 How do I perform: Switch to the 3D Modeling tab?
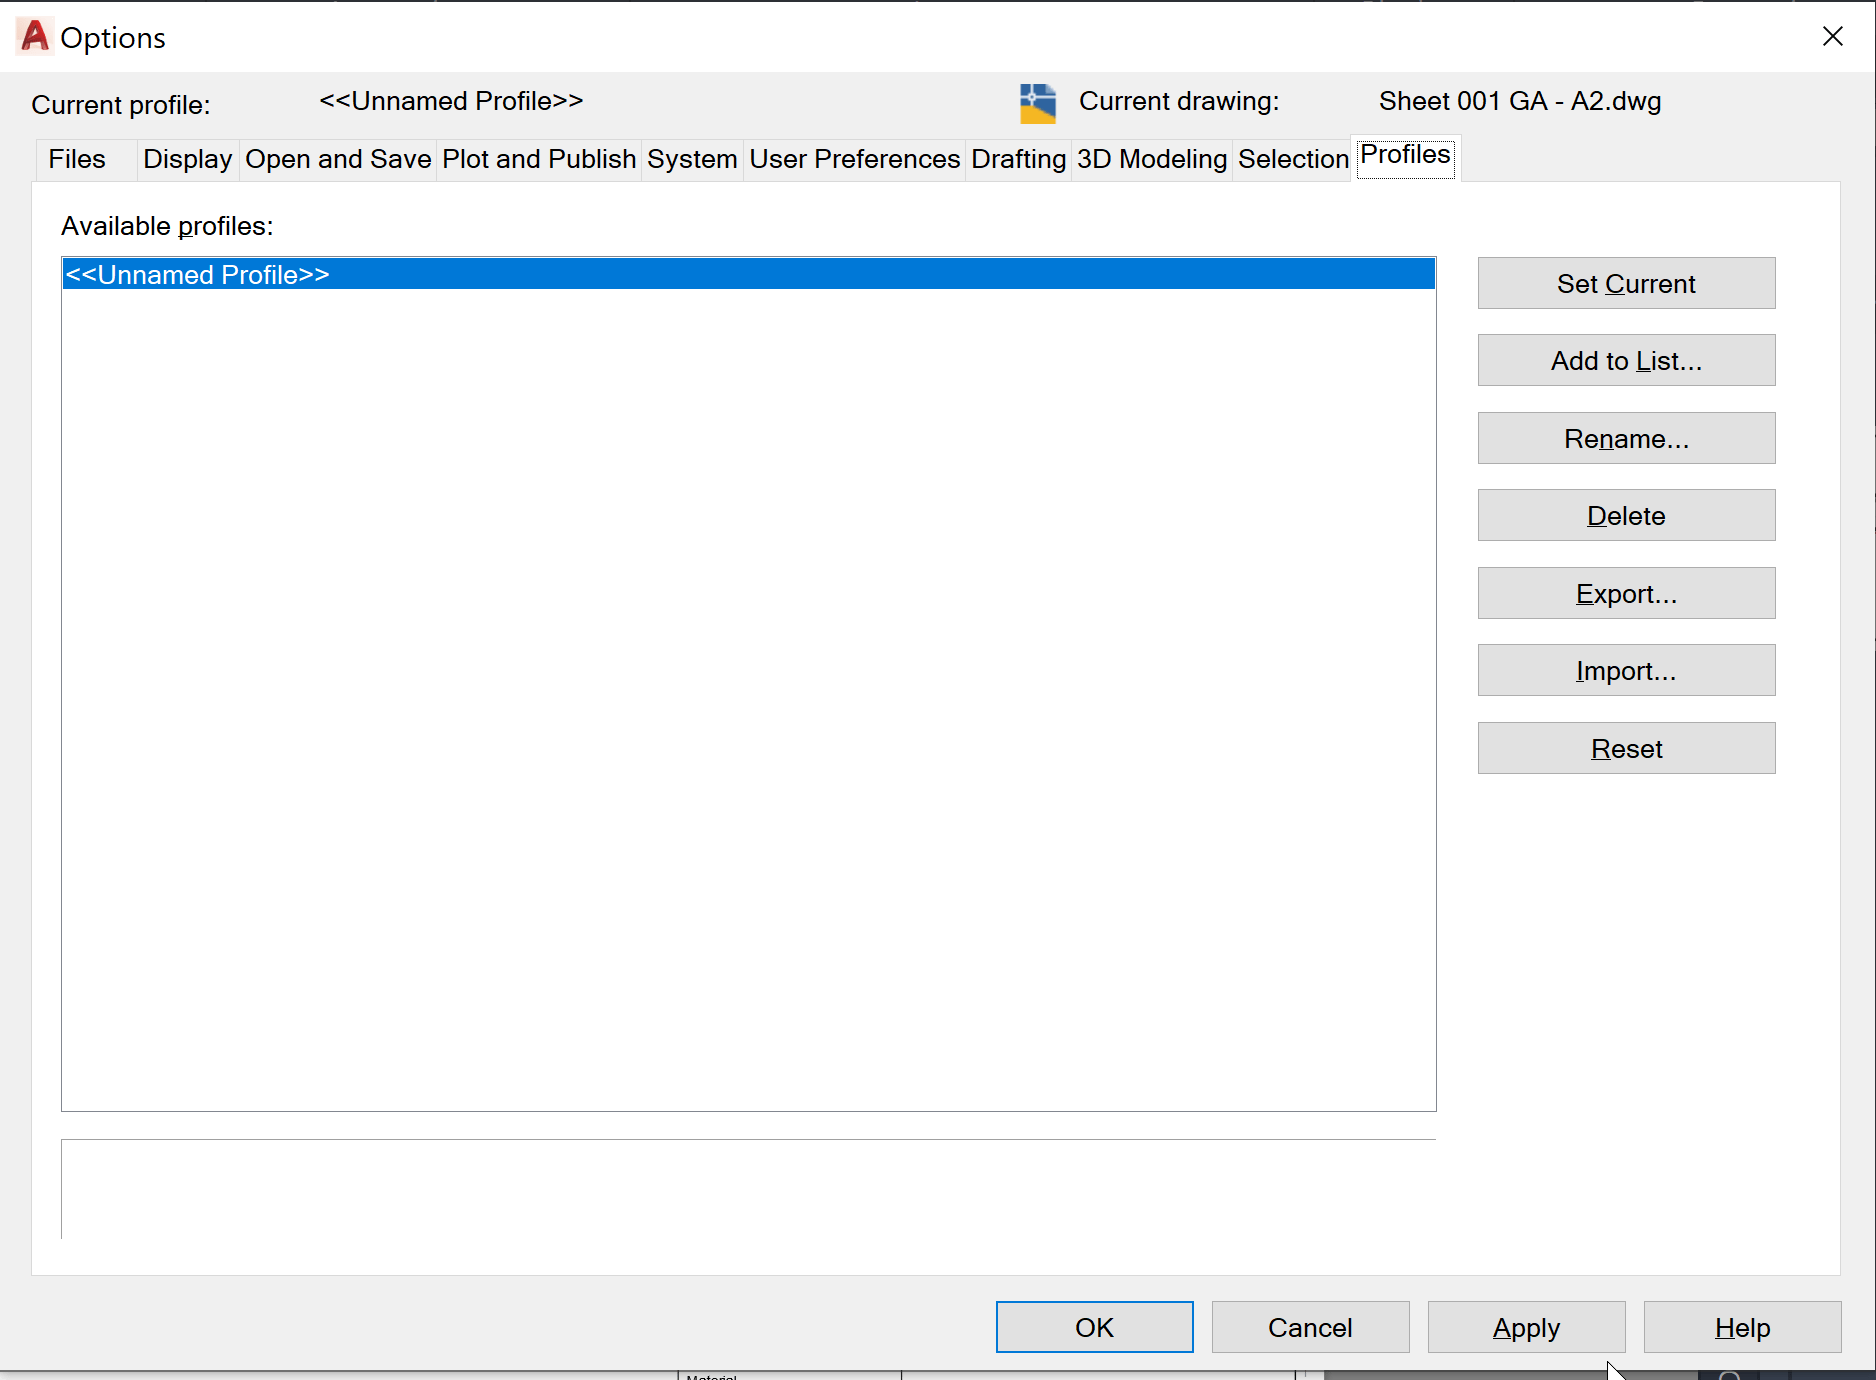1151,159
